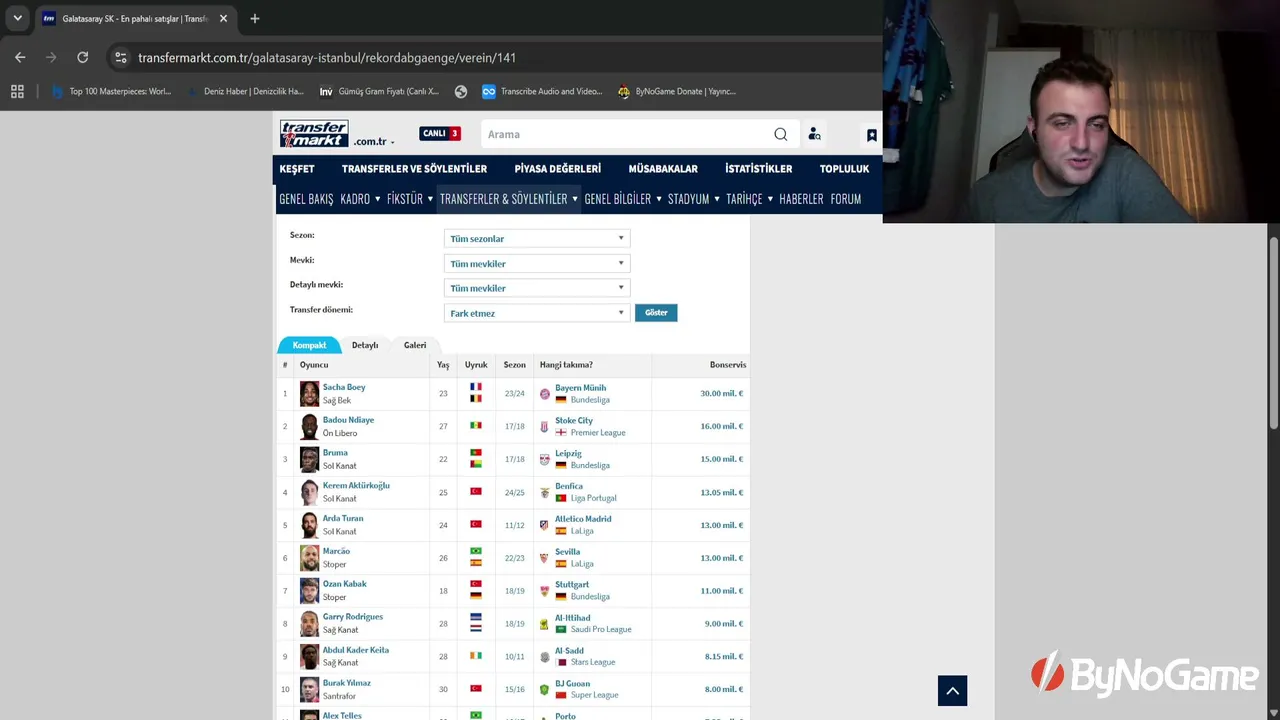Click the page's vertical scrollbar
The width and height of the screenshot is (1280, 720).
point(1273,335)
